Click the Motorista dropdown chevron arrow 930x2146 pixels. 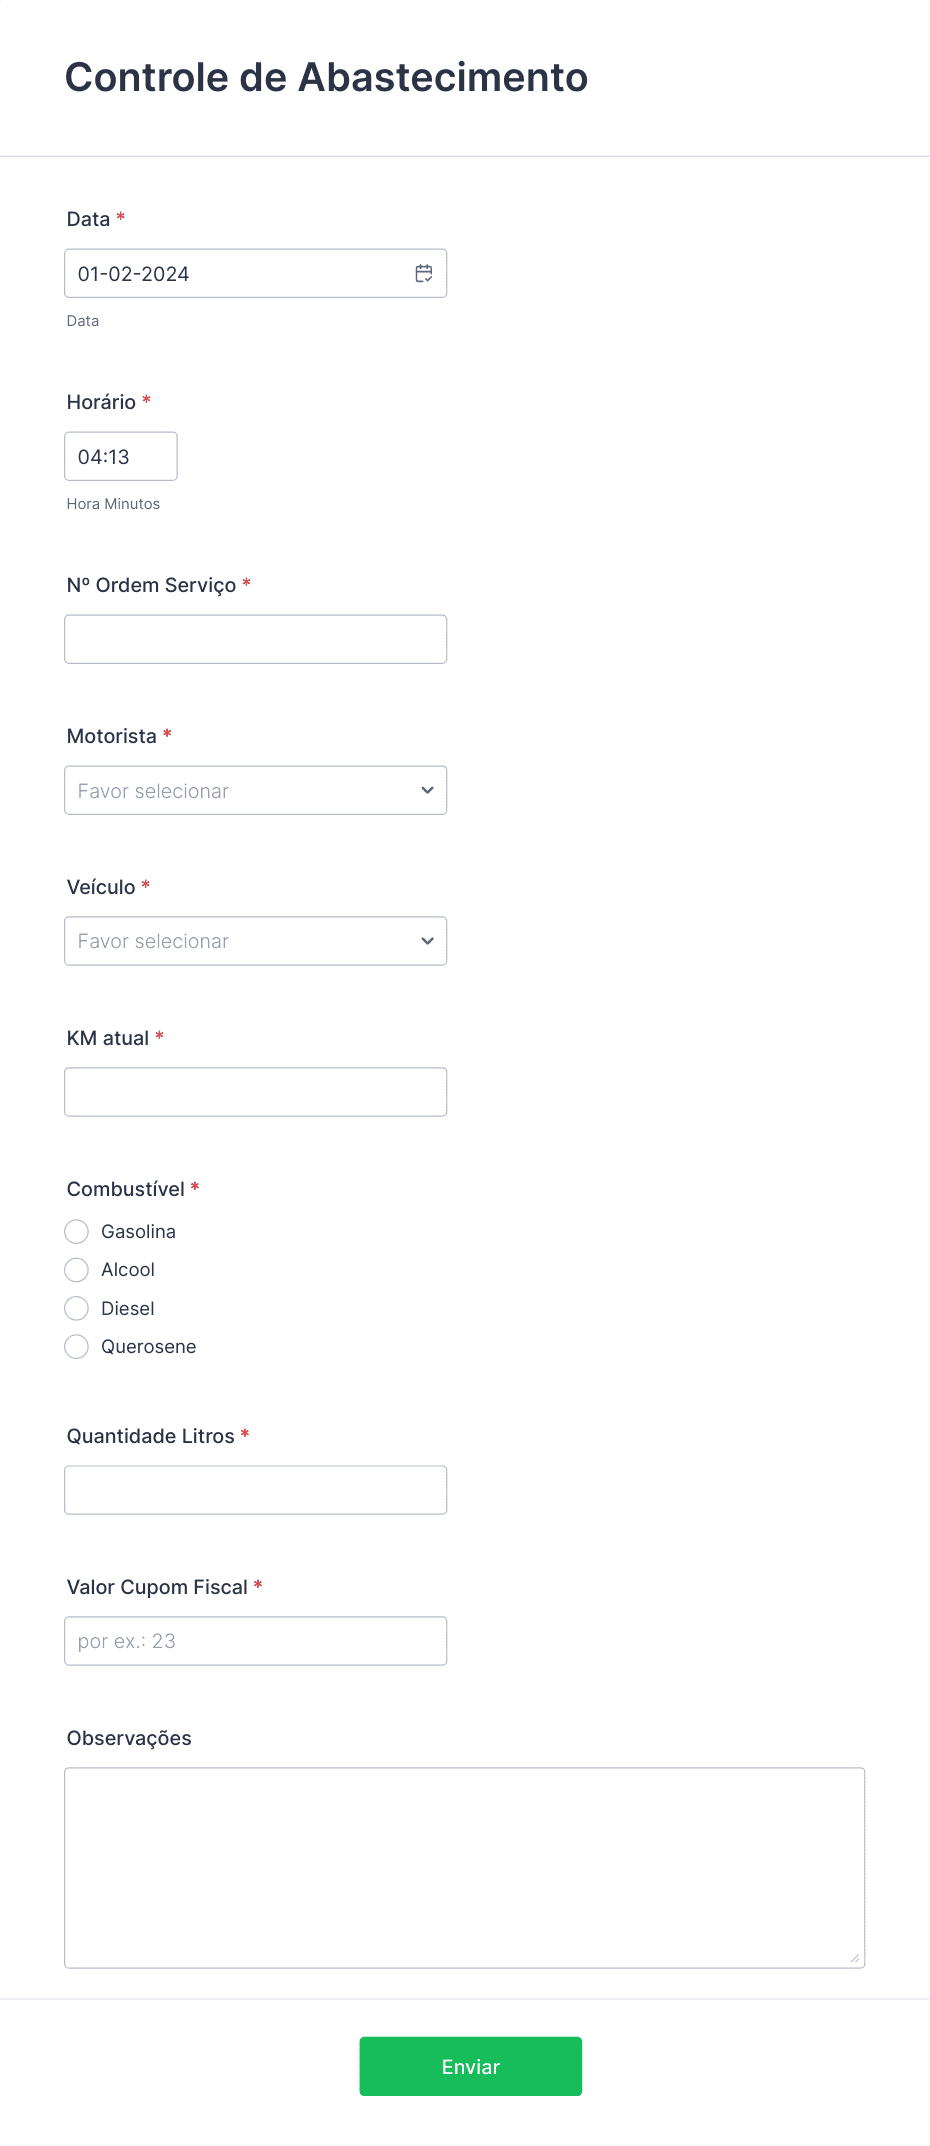(427, 791)
